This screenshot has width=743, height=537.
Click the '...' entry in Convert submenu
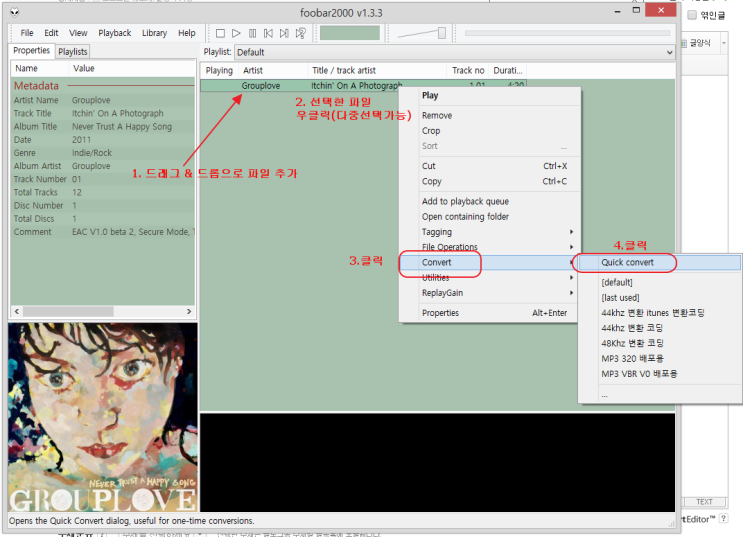tap(660, 394)
